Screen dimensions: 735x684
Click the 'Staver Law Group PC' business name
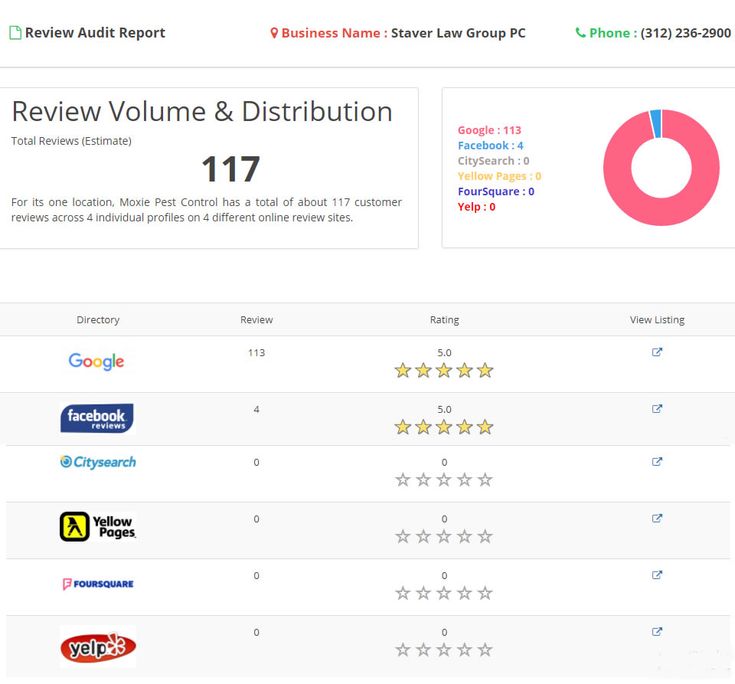[458, 33]
